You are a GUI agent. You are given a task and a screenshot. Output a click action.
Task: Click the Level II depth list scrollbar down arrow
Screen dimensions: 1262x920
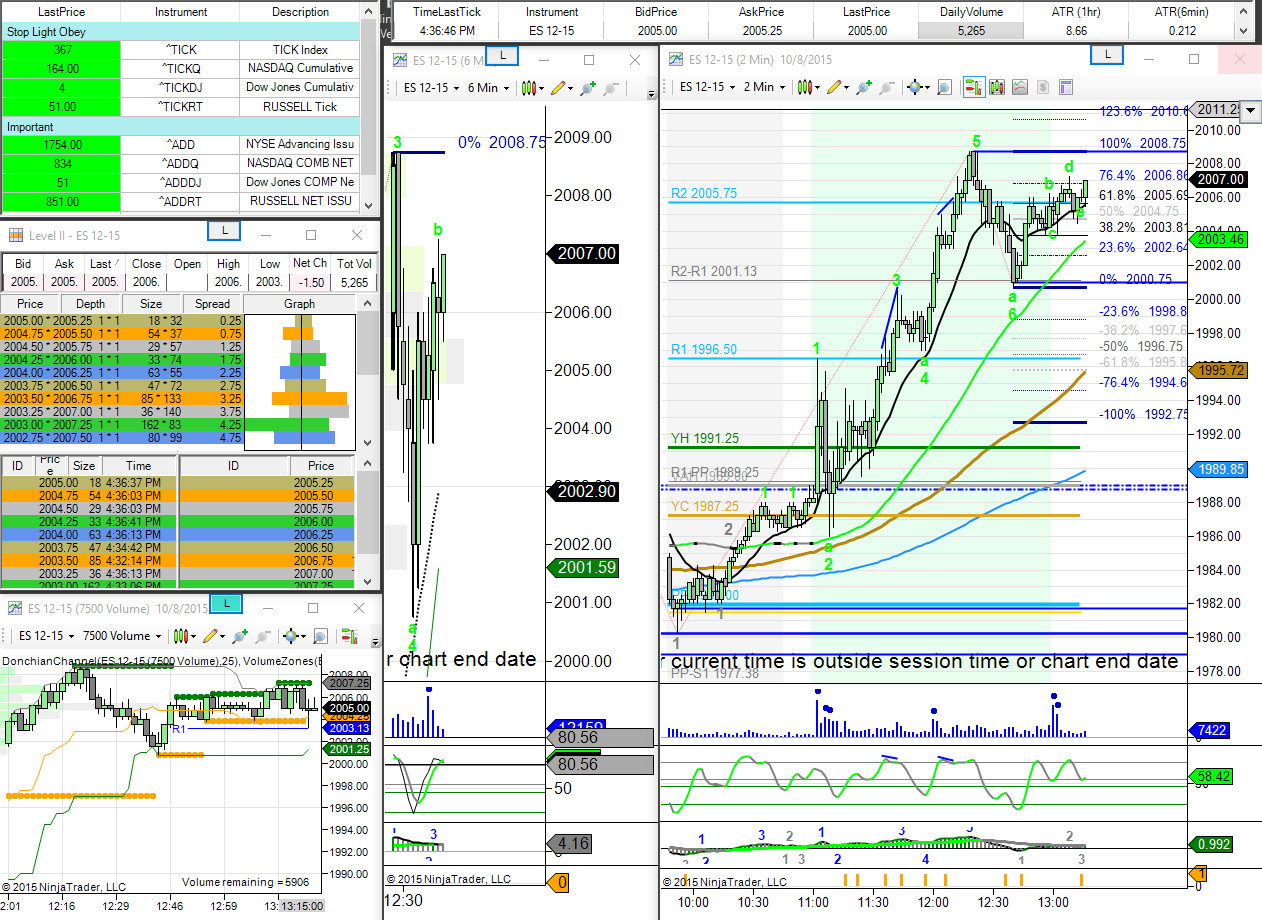click(367, 442)
